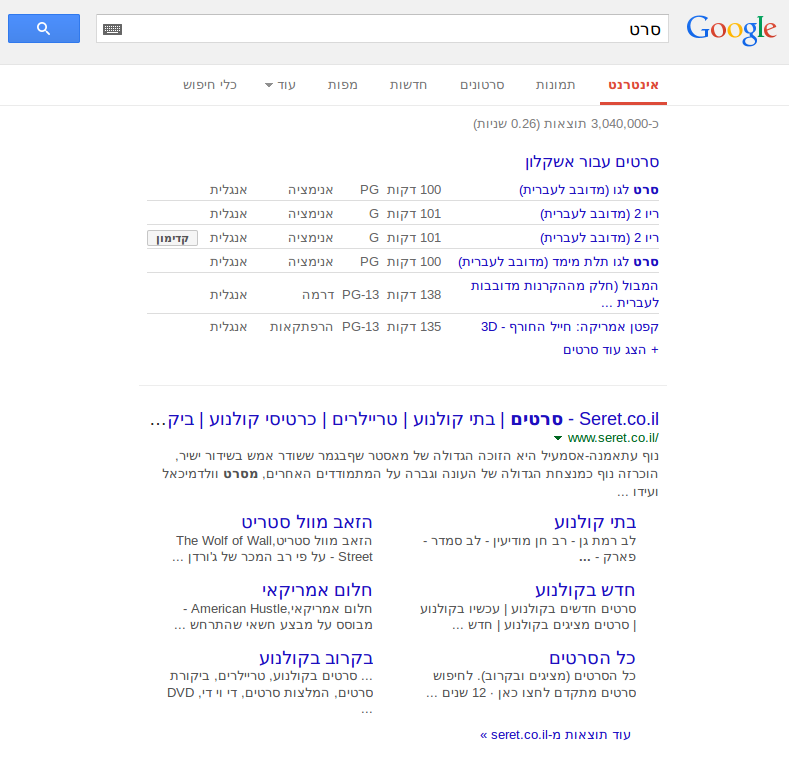Go to the Google logo homepage
Image resolution: width=789 pixels, height=760 pixels.
(x=731, y=30)
